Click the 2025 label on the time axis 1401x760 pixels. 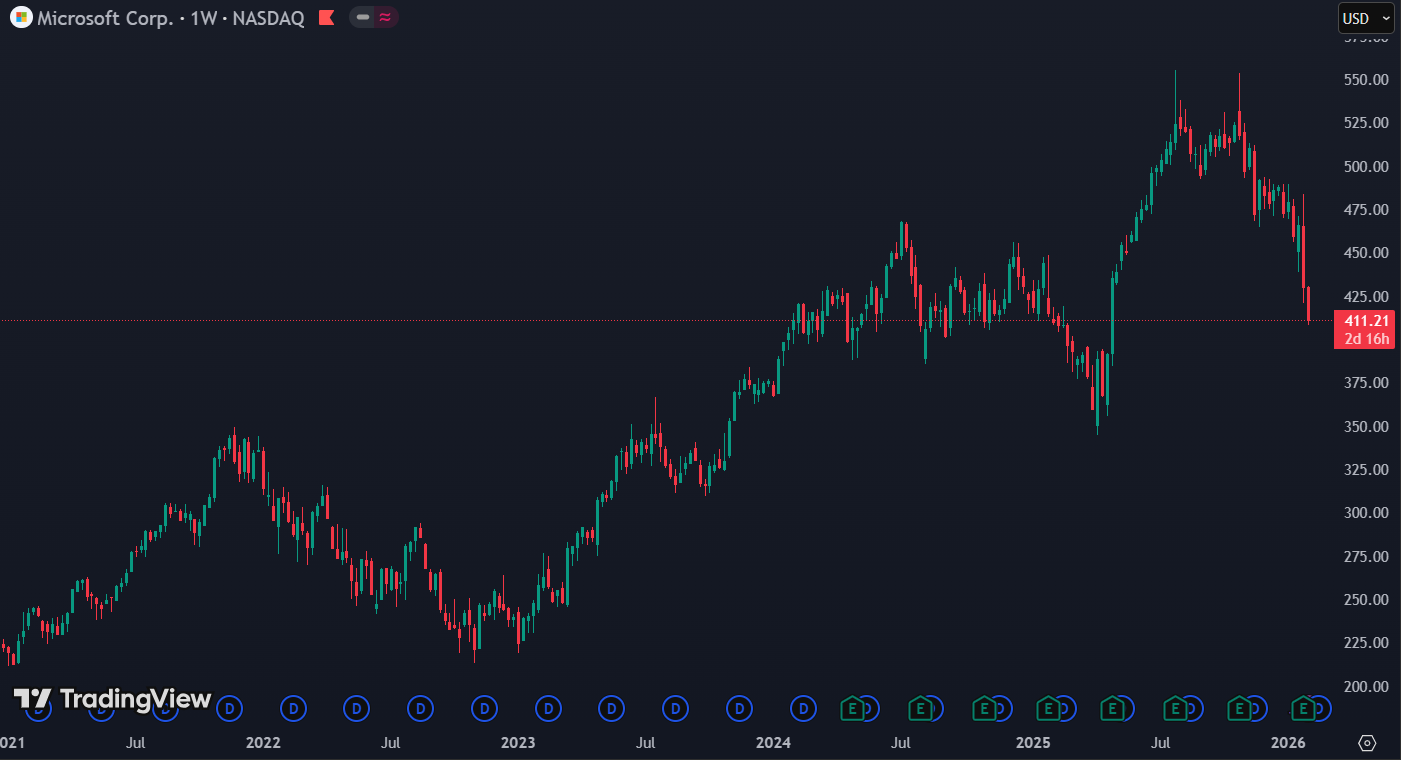pos(1033,743)
